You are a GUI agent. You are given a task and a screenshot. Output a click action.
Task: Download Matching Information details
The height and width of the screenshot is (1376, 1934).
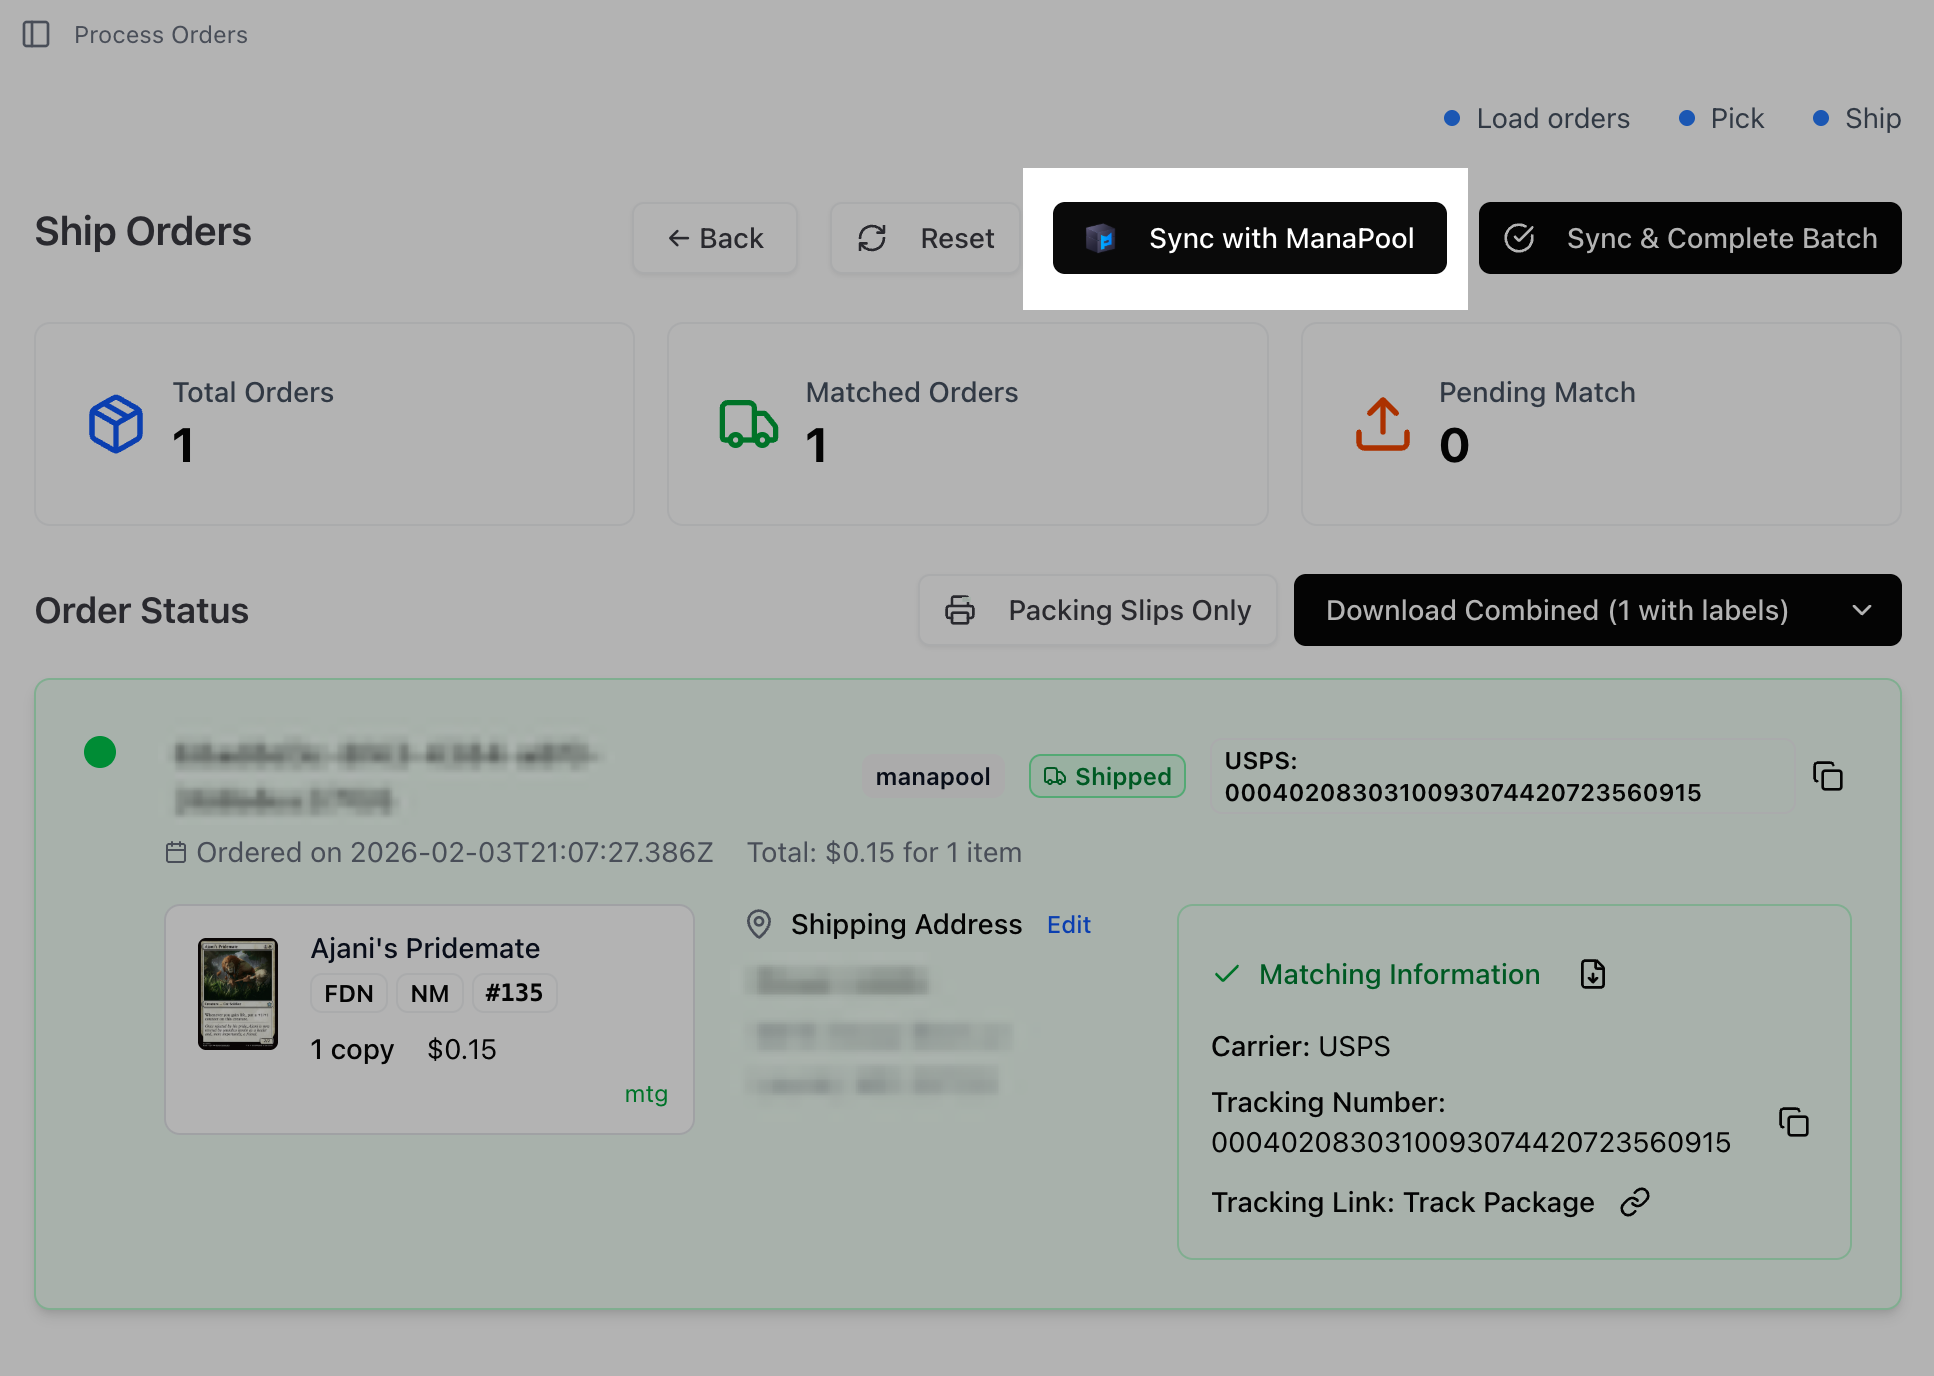pos(1592,973)
